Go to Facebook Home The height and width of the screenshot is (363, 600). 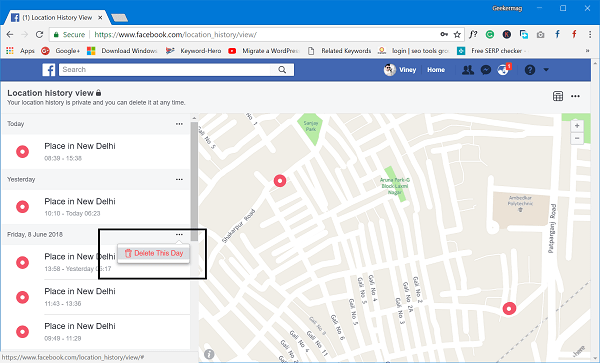436,70
